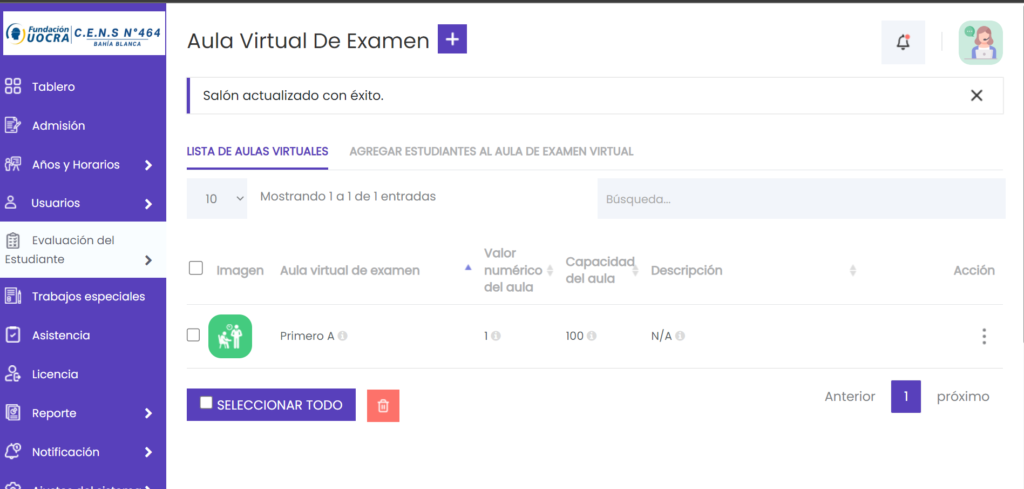Open AGREGAR ESTUDIANTES AL AULA DE EXAMEN VIRTUAL tab
Image resolution: width=1024 pixels, height=489 pixels.
coord(491,151)
